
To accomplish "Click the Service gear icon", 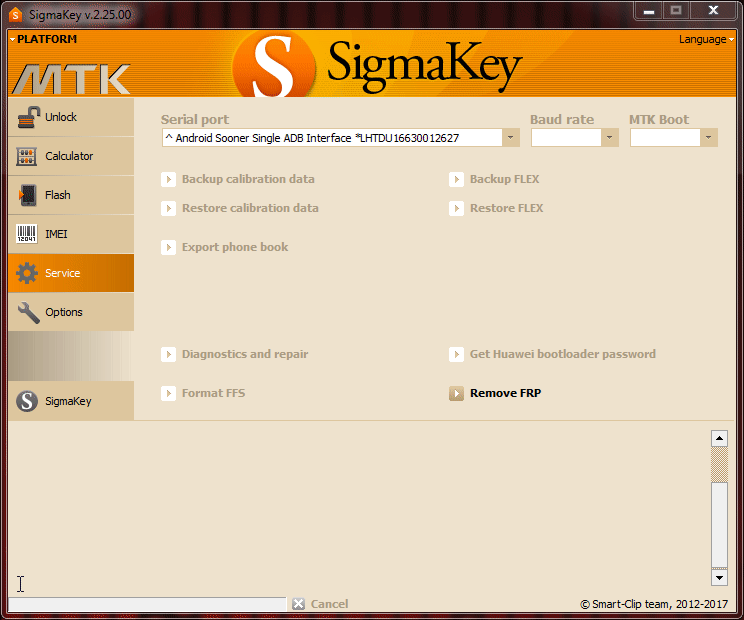I will point(28,273).
